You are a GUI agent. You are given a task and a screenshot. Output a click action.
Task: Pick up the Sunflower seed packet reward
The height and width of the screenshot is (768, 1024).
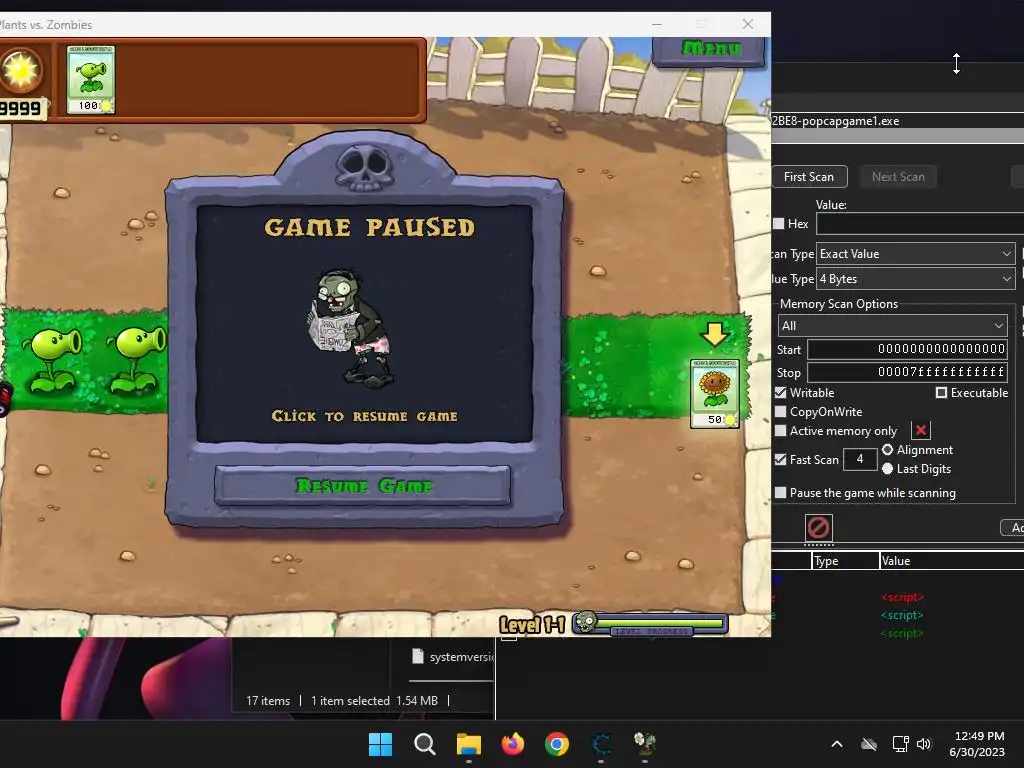click(714, 393)
